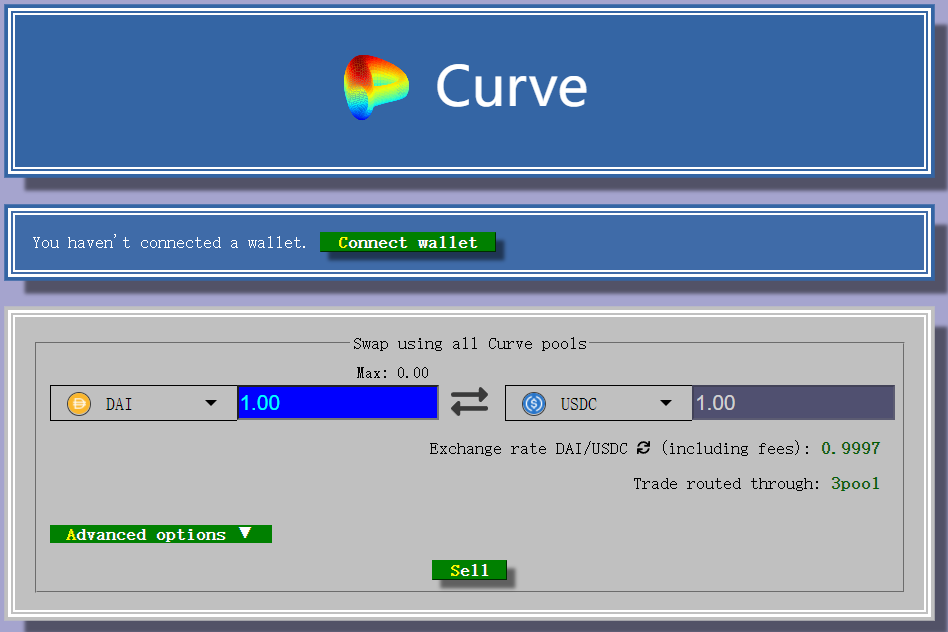948x632 pixels.
Task: Expand Advanced options
Action: 161,534
